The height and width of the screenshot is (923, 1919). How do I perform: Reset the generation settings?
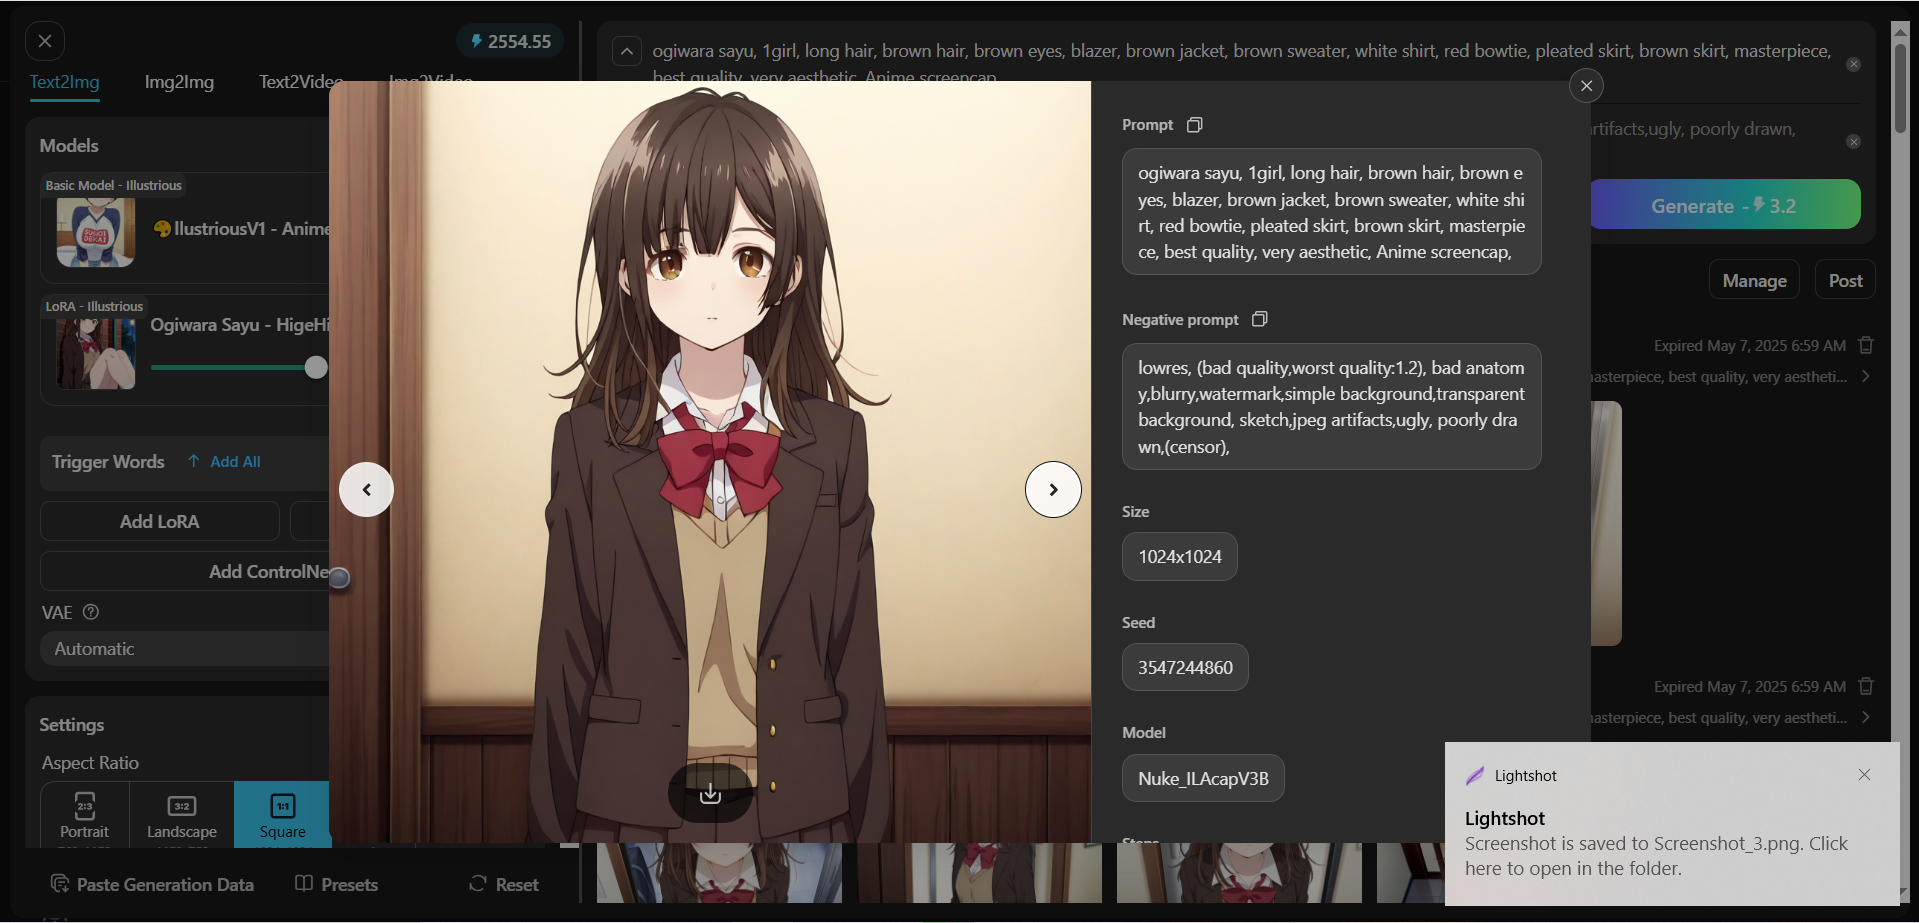[x=504, y=884]
